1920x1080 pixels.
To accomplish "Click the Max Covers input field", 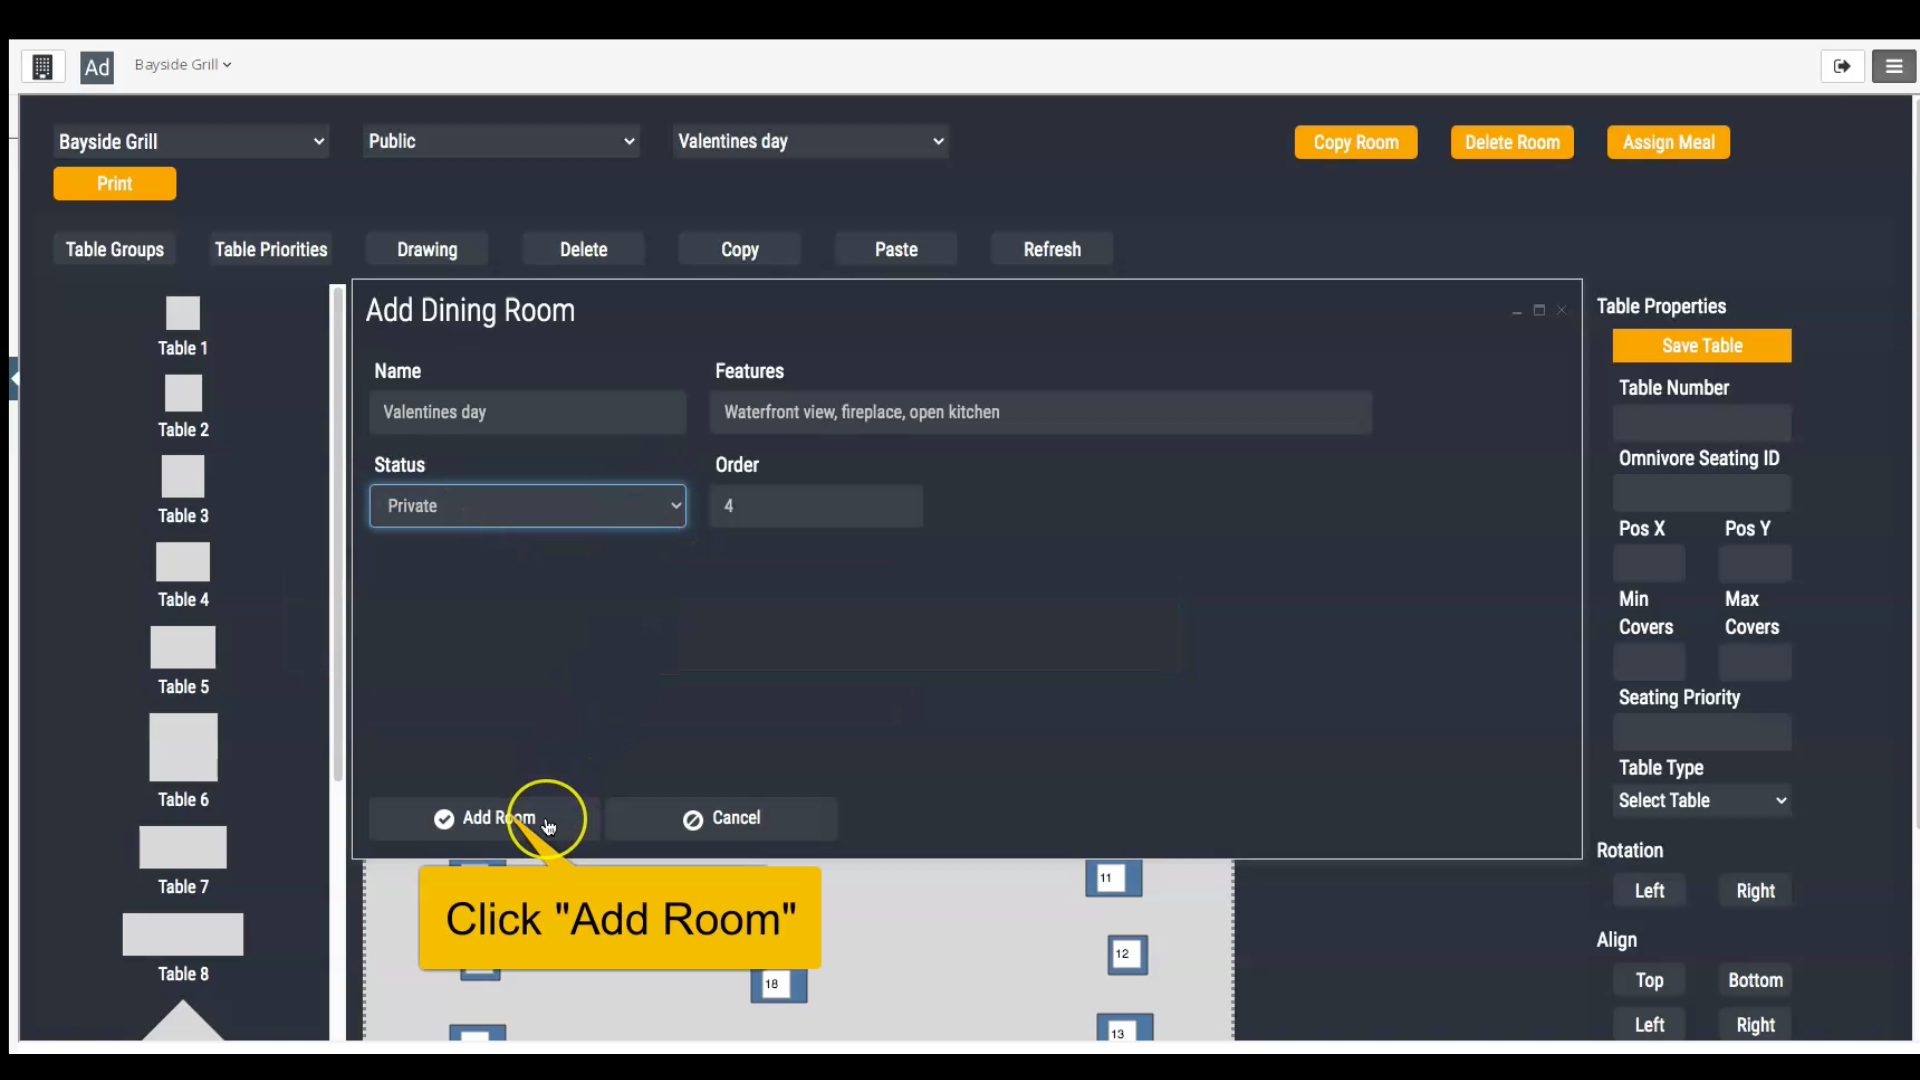I will click(x=1755, y=662).
